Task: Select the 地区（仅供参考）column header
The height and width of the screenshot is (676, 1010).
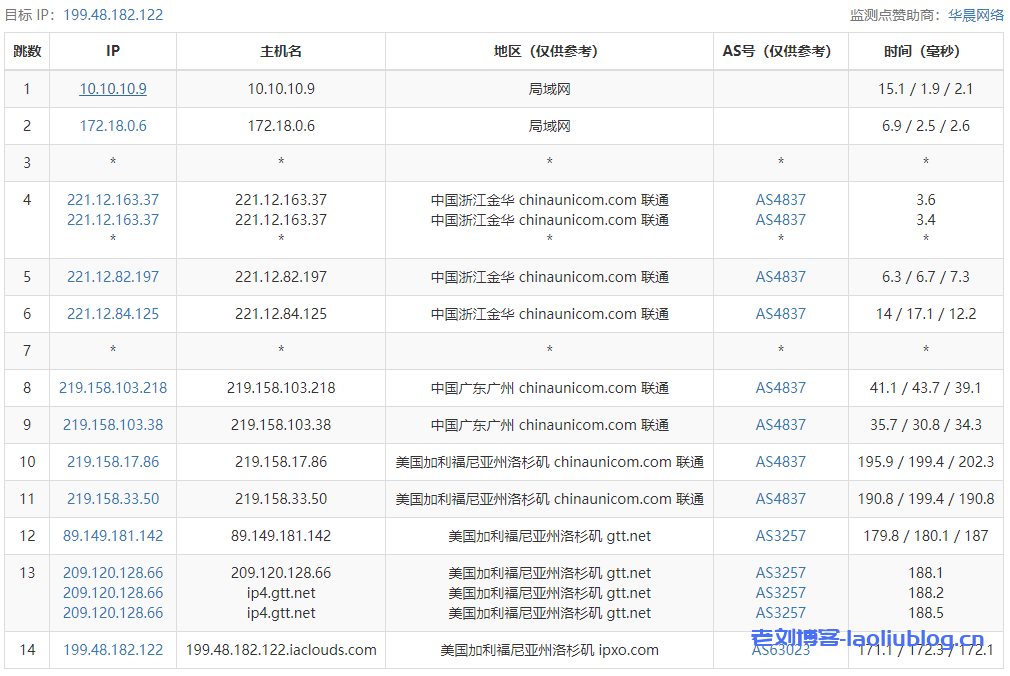Action: tap(549, 51)
